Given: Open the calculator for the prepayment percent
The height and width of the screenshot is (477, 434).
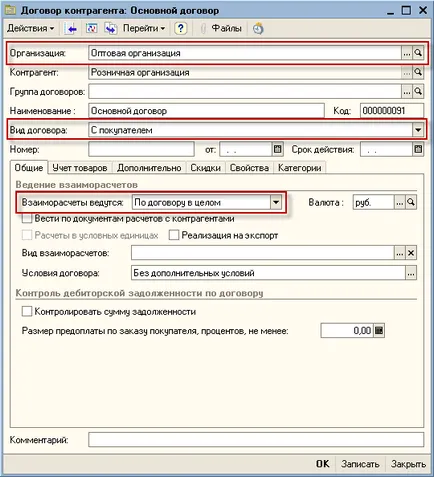Looking at the screenshot, I should pyautogui.click(x=379, y=331).
